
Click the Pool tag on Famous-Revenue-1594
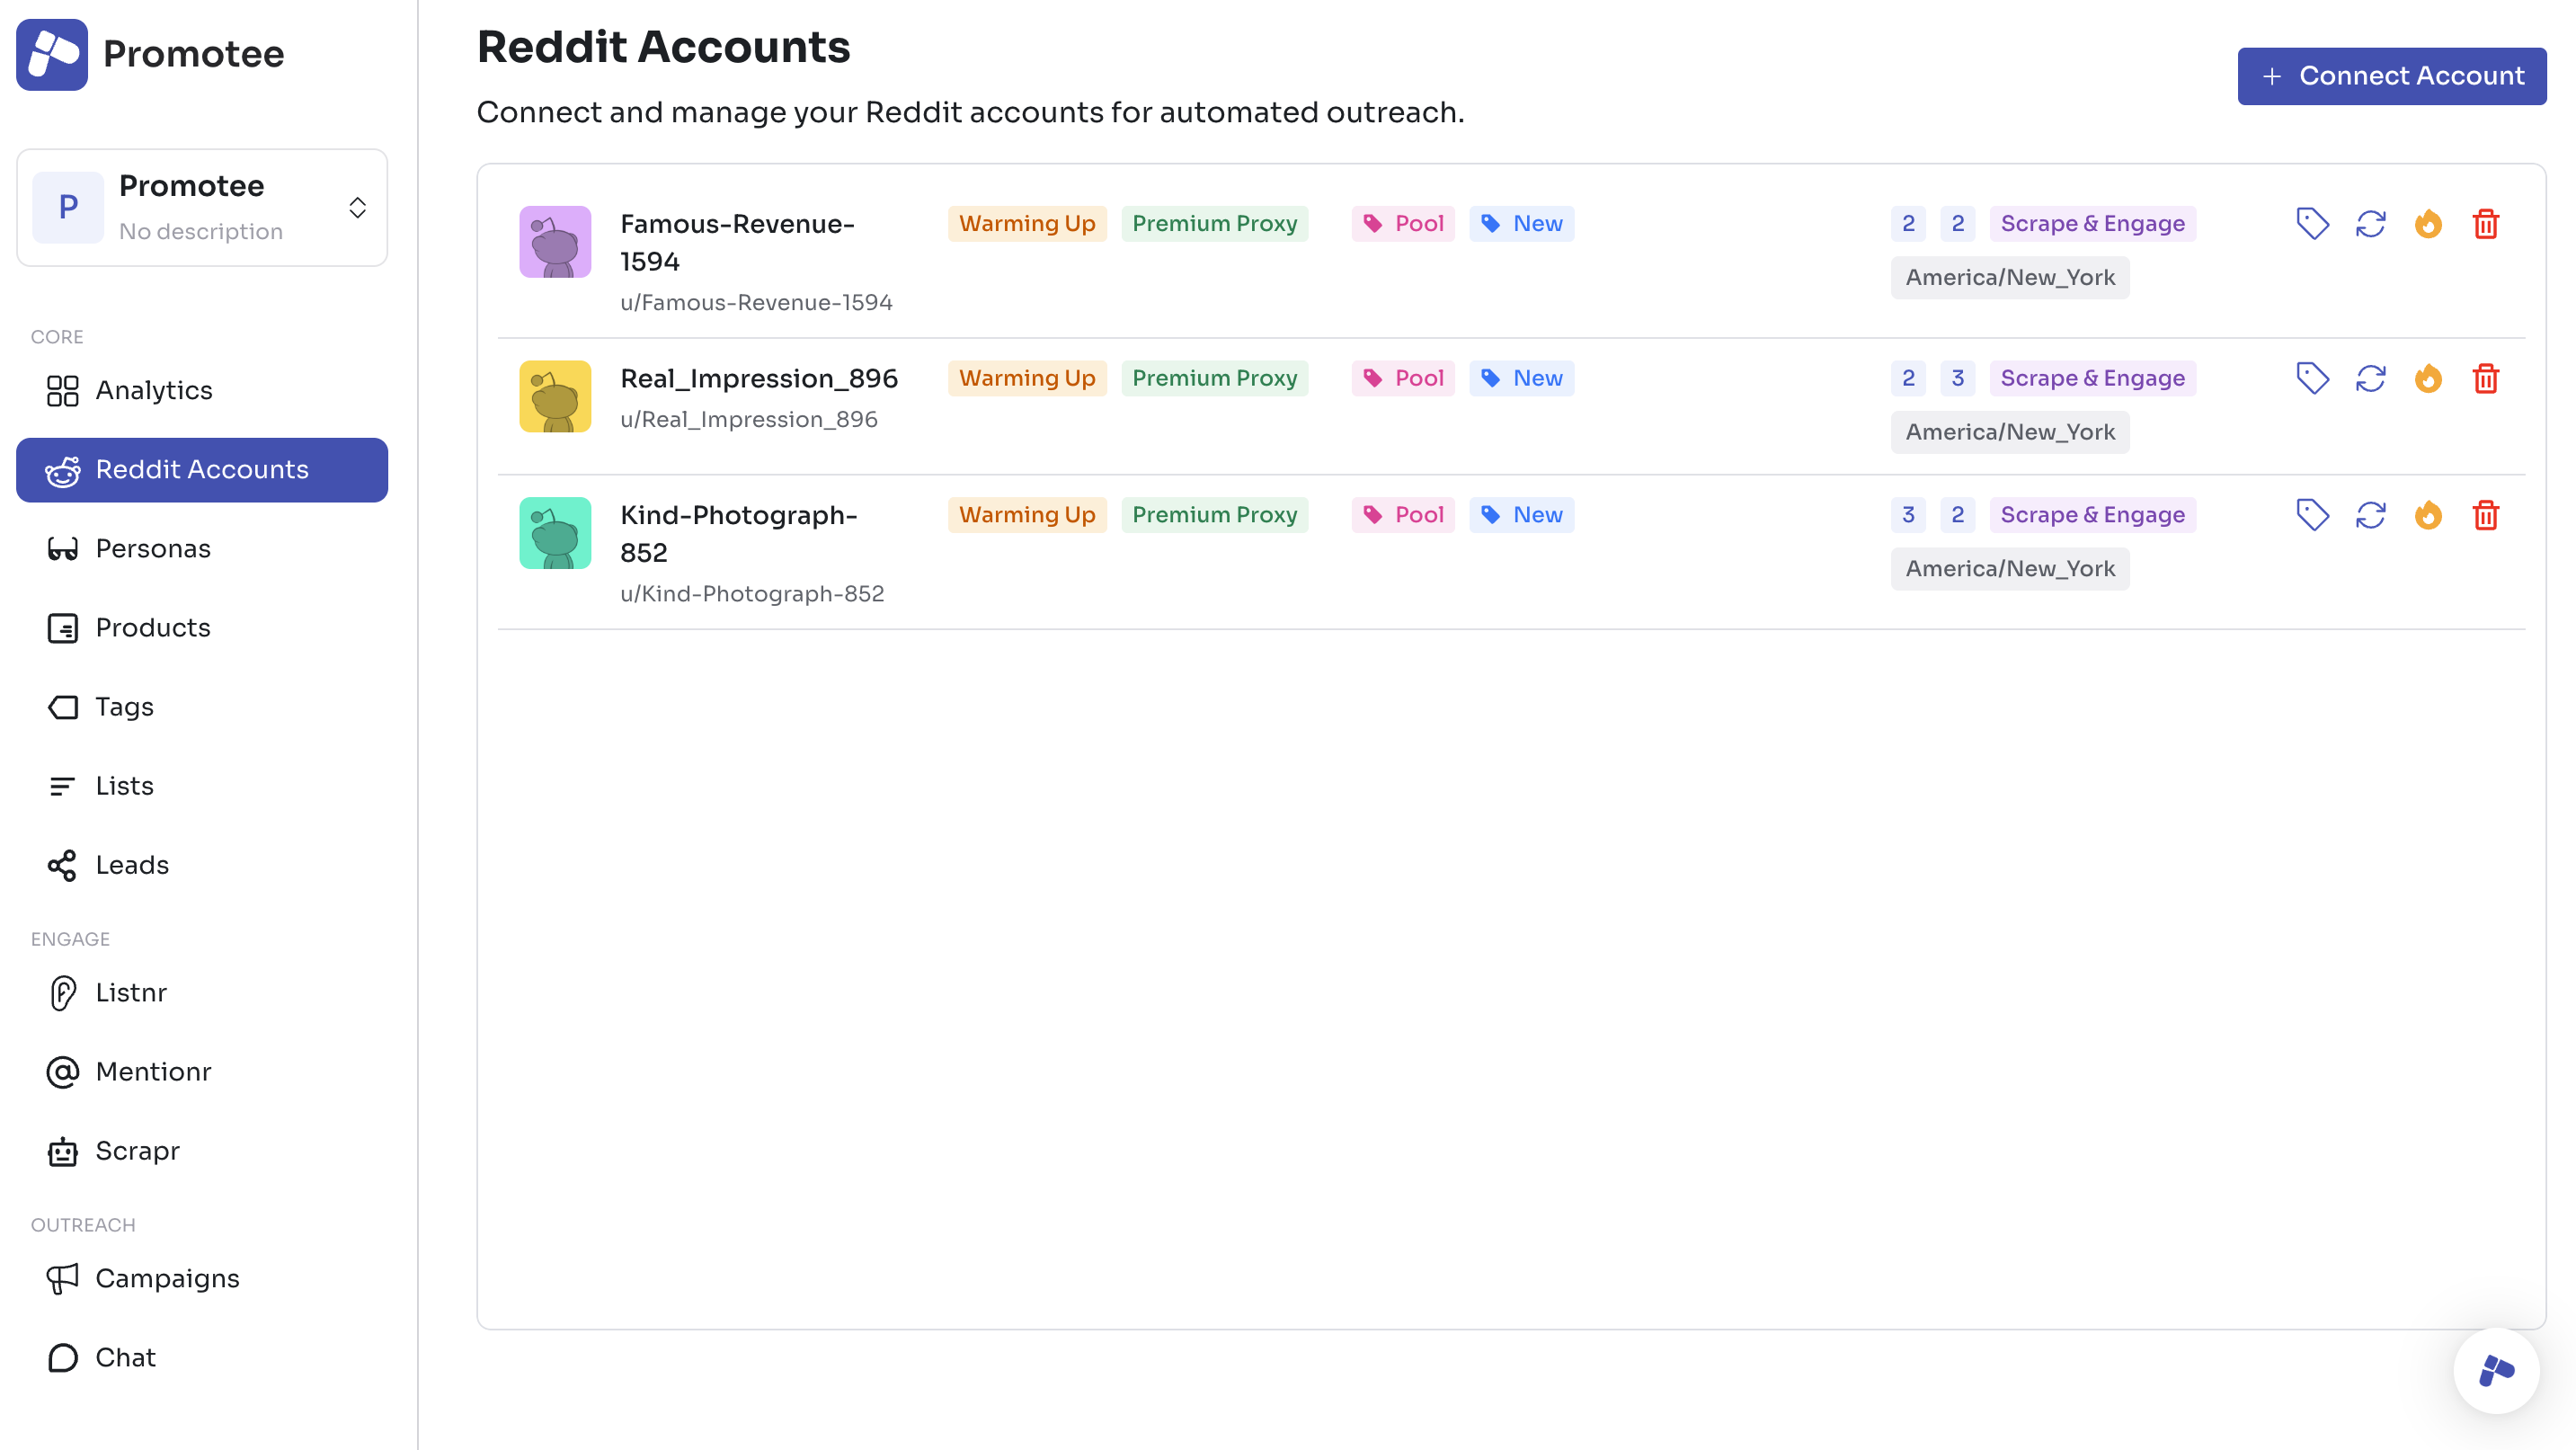pos(1403,223)
